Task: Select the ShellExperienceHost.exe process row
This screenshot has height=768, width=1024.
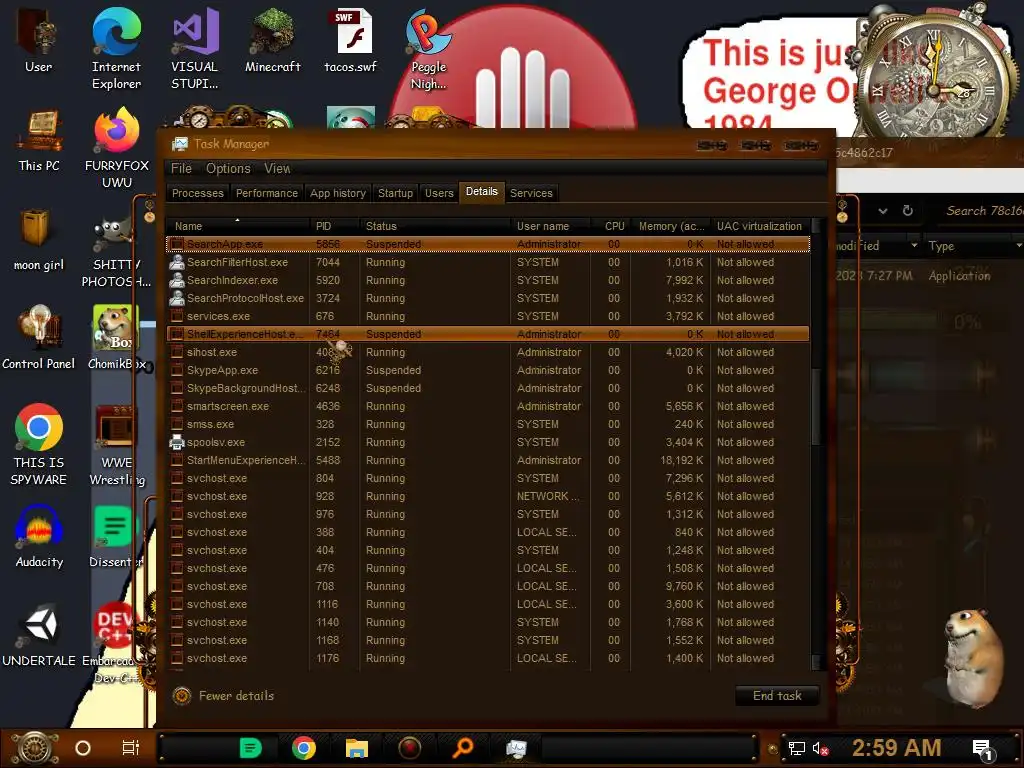Action: [488, 334]
